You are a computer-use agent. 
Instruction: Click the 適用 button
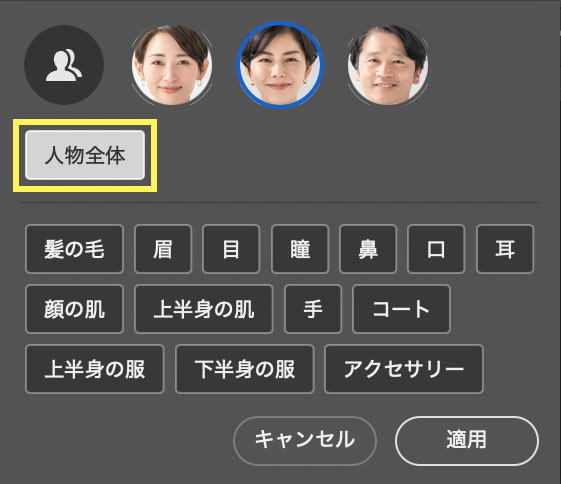(x=467, y=441)
